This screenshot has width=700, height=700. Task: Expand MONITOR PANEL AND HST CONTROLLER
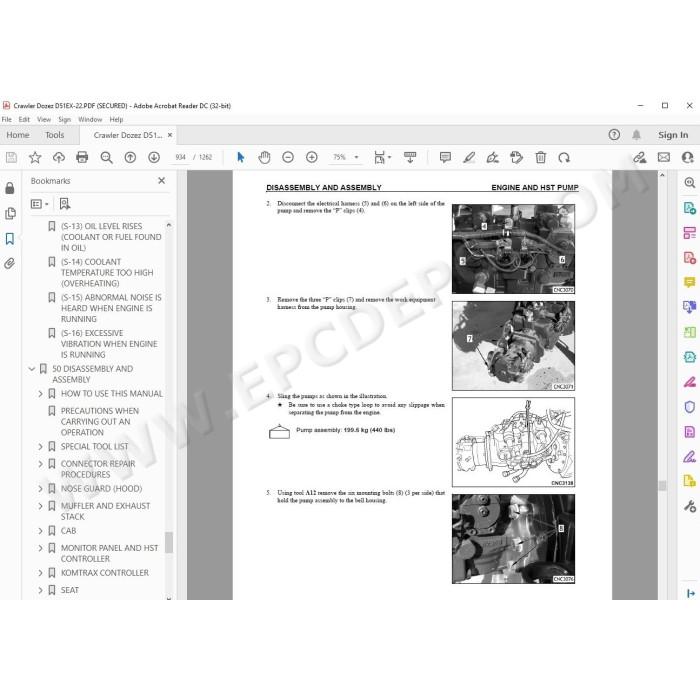point(40,548)
